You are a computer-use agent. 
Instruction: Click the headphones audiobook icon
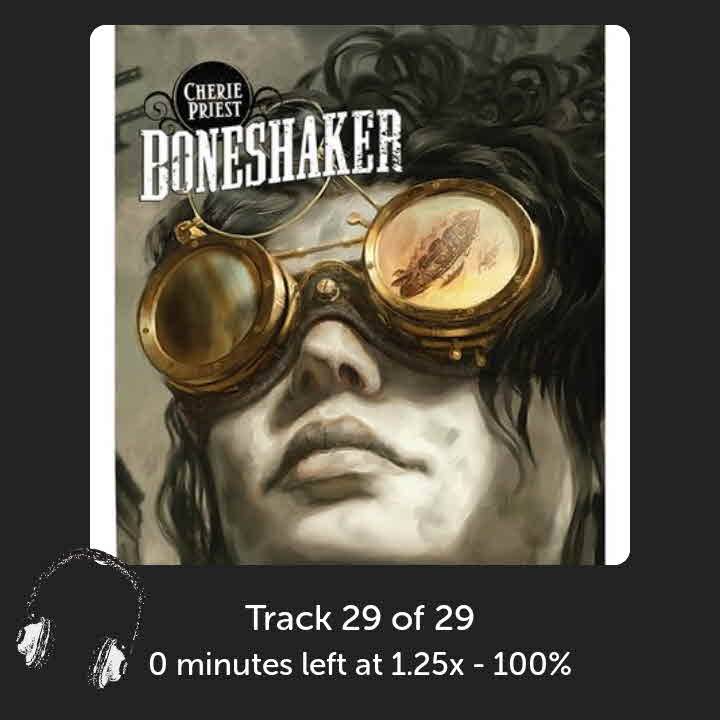[x=80, y=618]
